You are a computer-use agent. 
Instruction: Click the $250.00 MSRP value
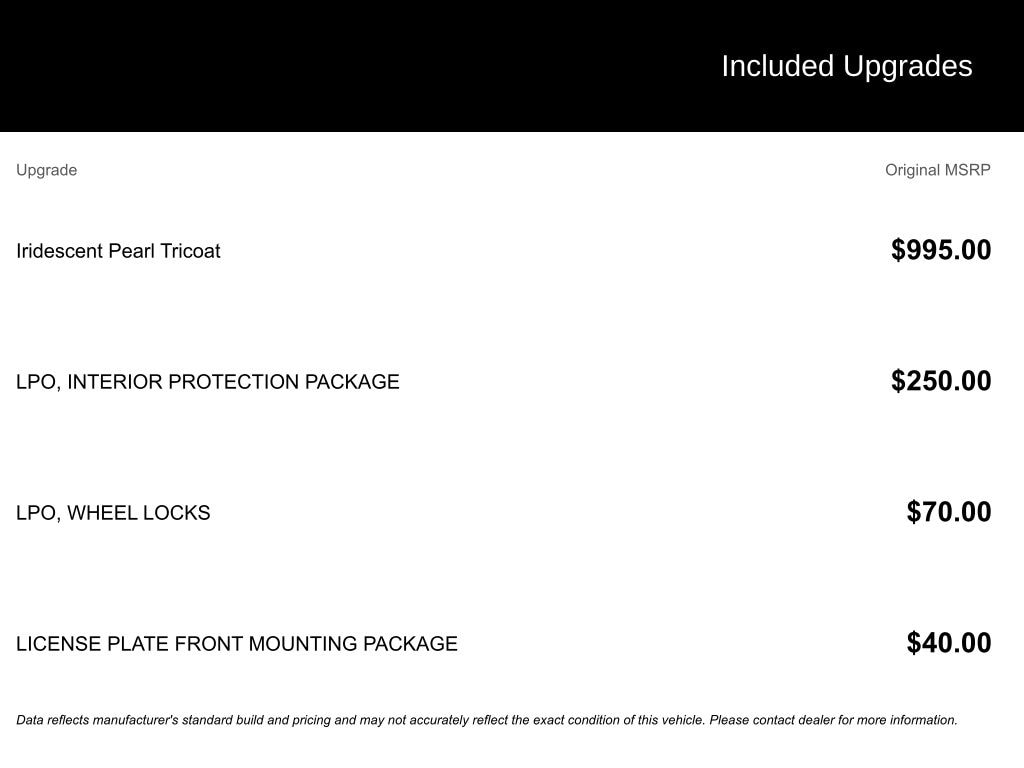pos(941,381)
